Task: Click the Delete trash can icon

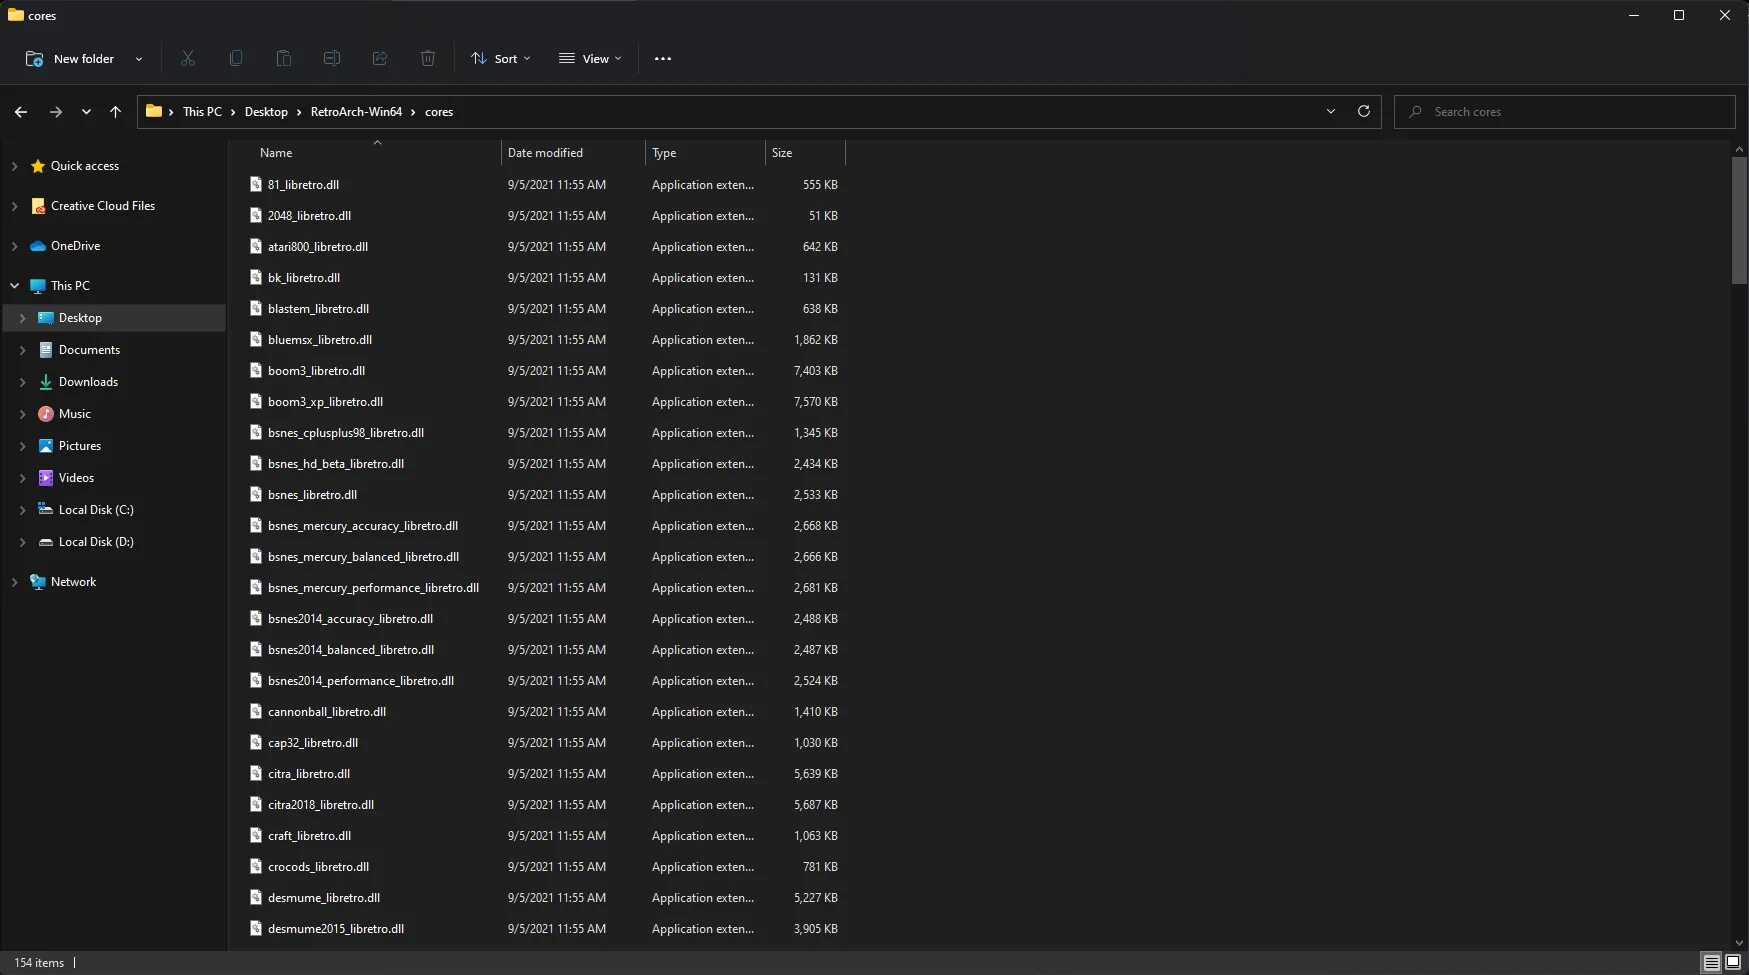Action: tap(428, 59)
